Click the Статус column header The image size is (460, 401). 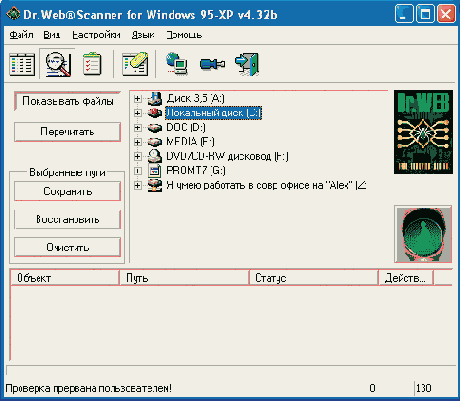click(314, 278)
